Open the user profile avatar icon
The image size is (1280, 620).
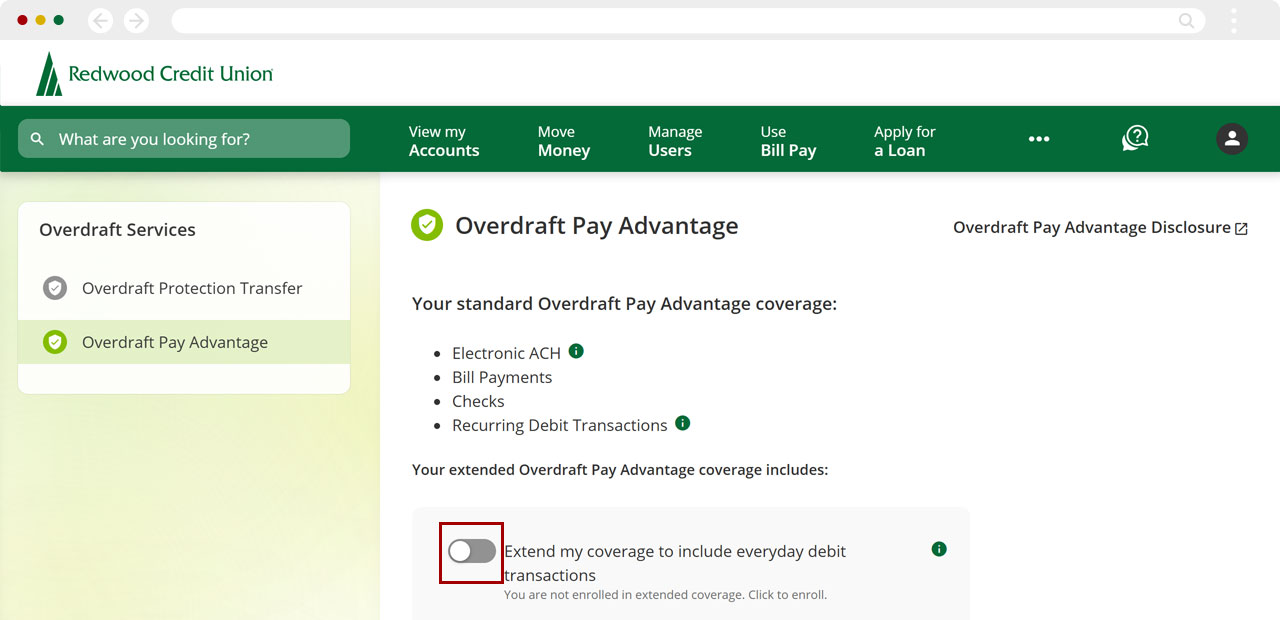[x=1231, y=139]
